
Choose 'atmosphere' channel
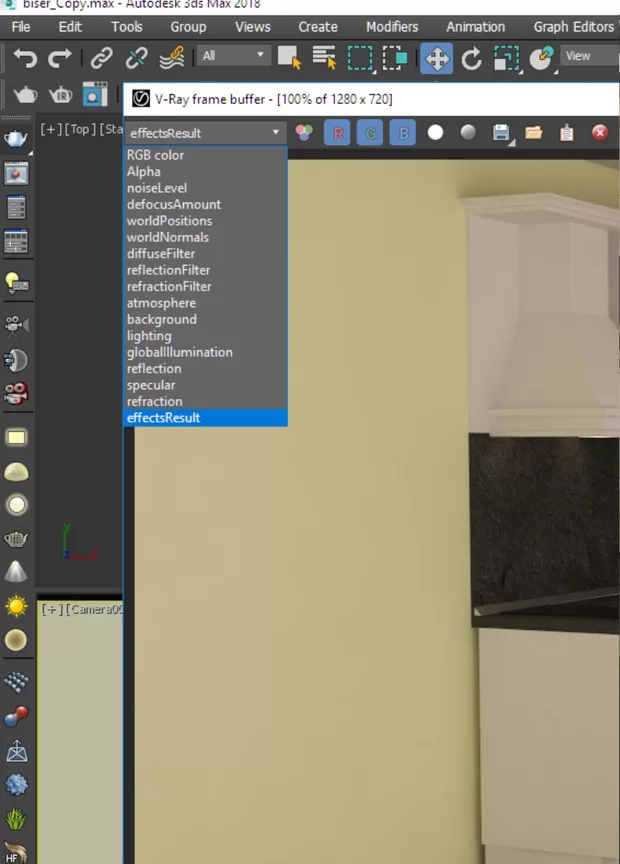tap(206, 303)
